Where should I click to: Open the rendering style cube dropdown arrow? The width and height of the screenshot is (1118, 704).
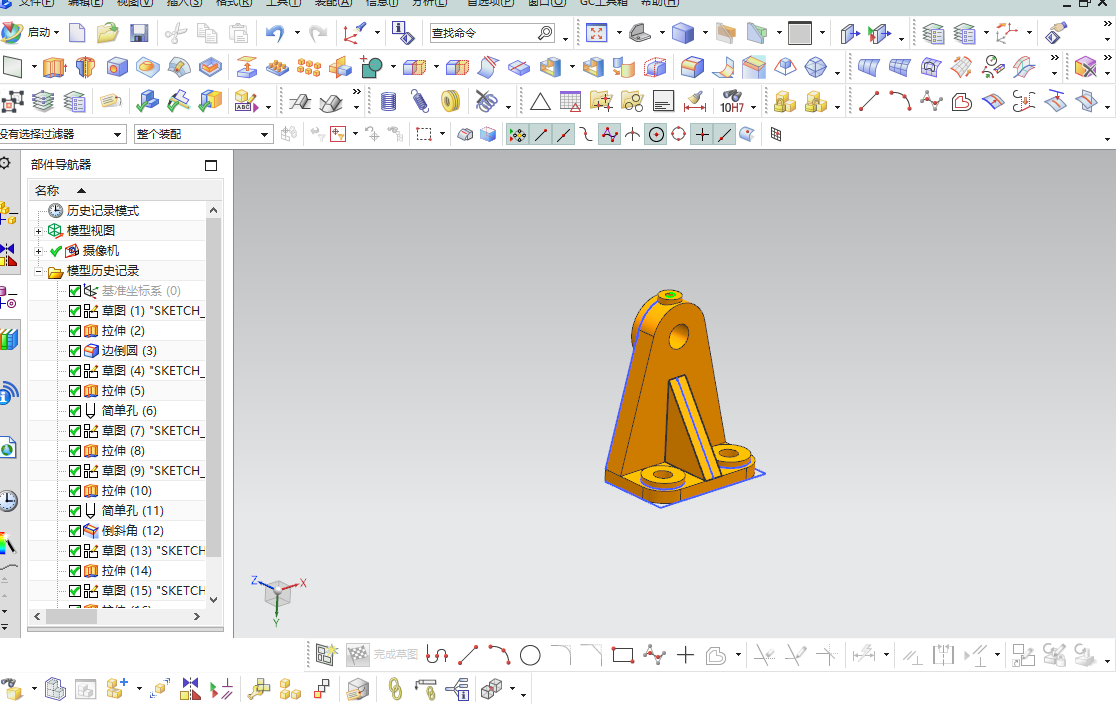pyautogui.click(x=705, y=33)
